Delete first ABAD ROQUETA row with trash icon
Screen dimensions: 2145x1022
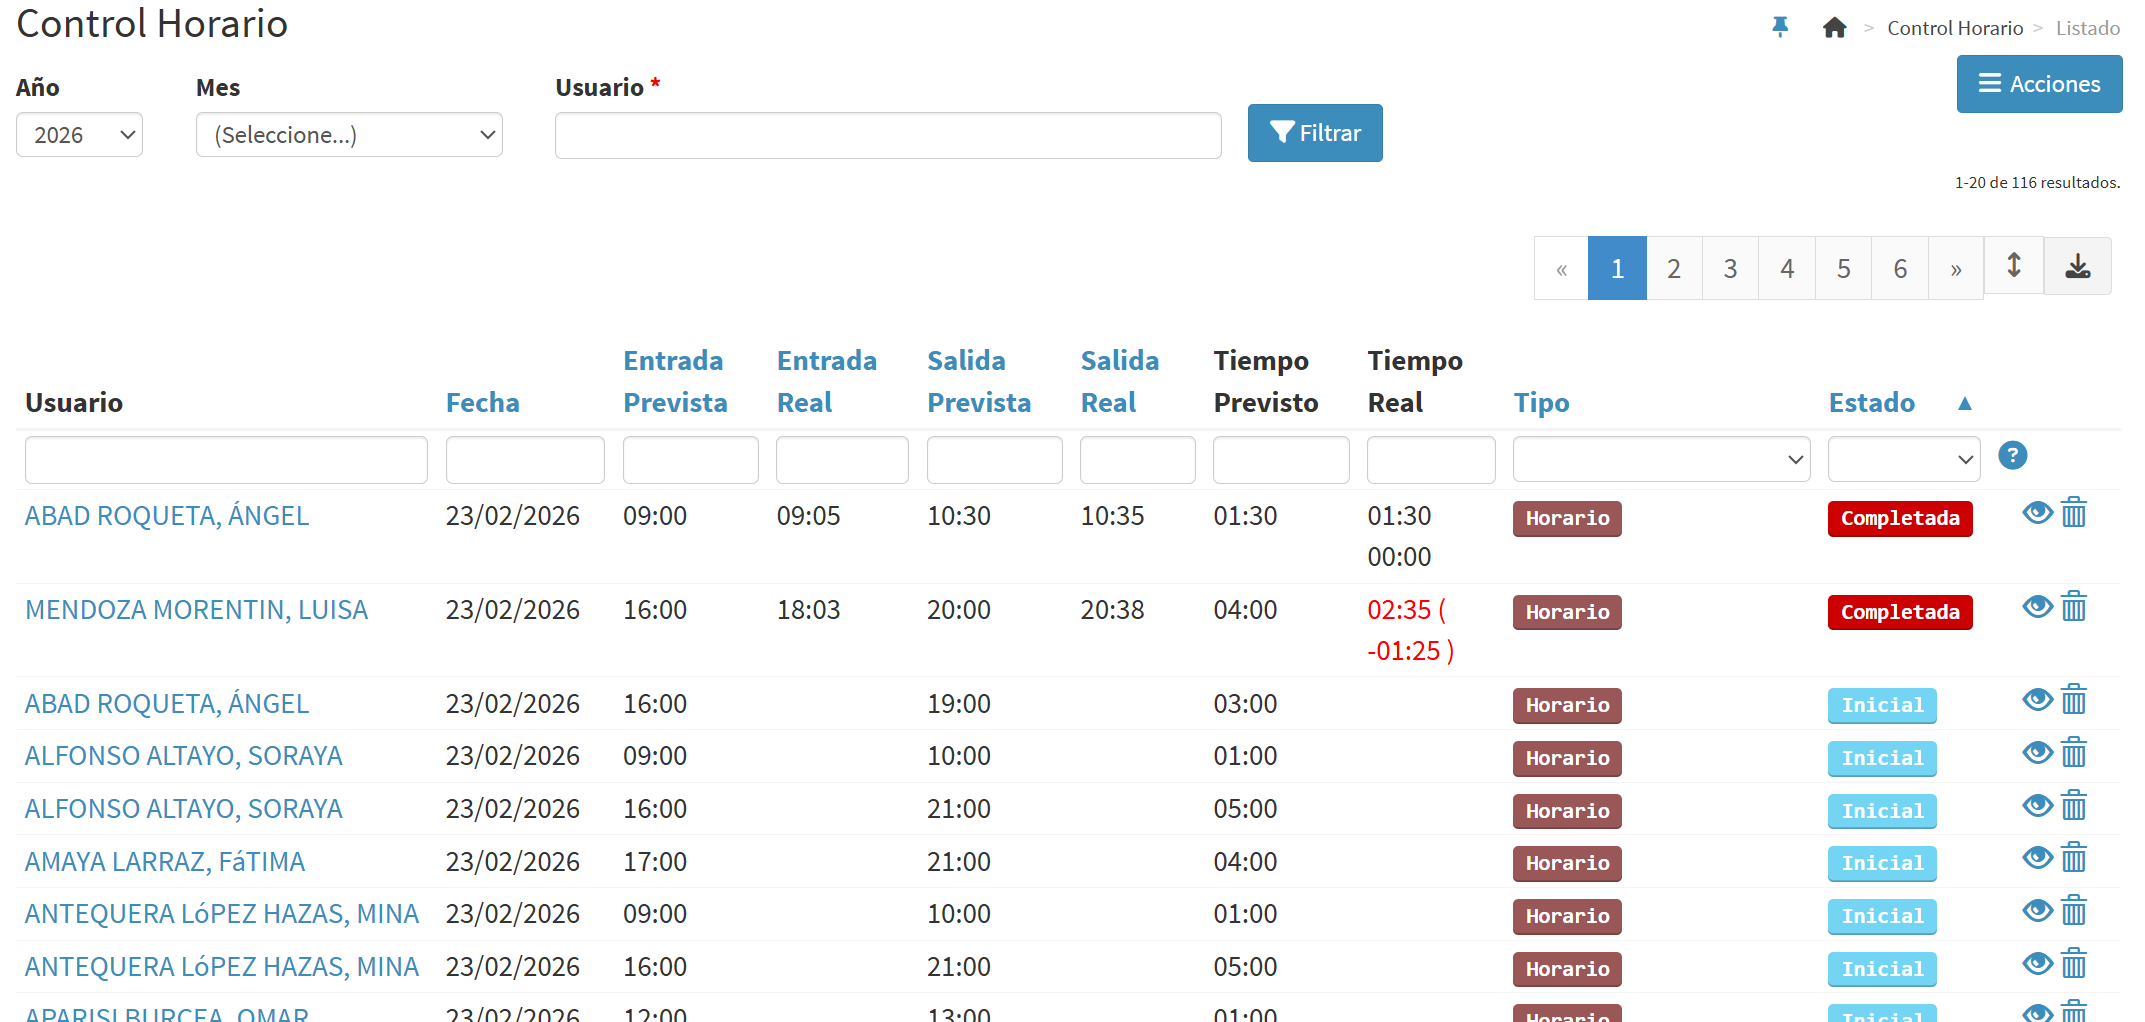2074,513
